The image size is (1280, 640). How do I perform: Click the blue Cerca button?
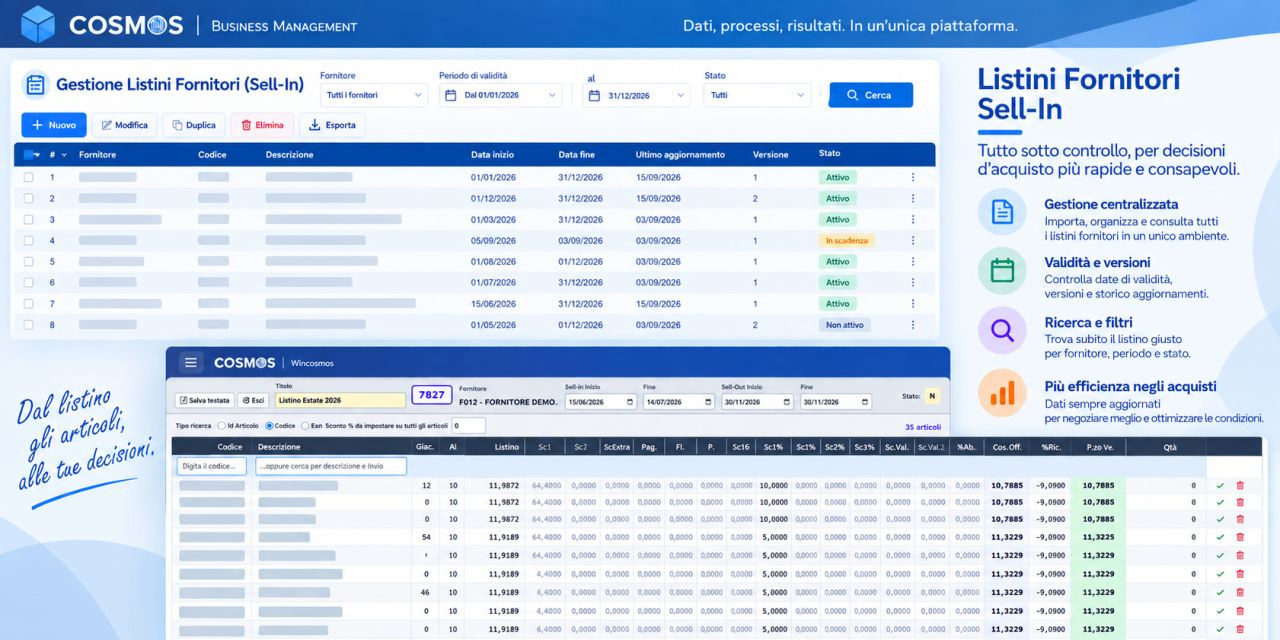tap(870, 95)
